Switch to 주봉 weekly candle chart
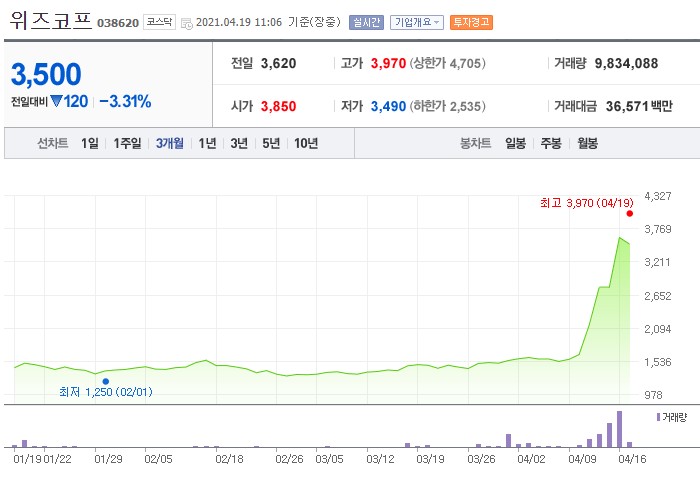The height and width of the screenshot is (481, 700). click(551, 143)
